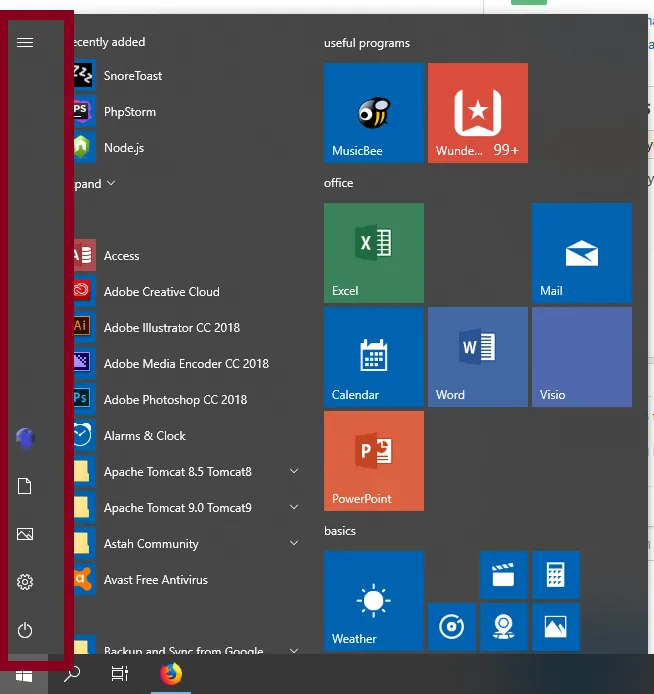Open the Word tile
Viewport: 654px width, 694px height.
coord(478,357)
